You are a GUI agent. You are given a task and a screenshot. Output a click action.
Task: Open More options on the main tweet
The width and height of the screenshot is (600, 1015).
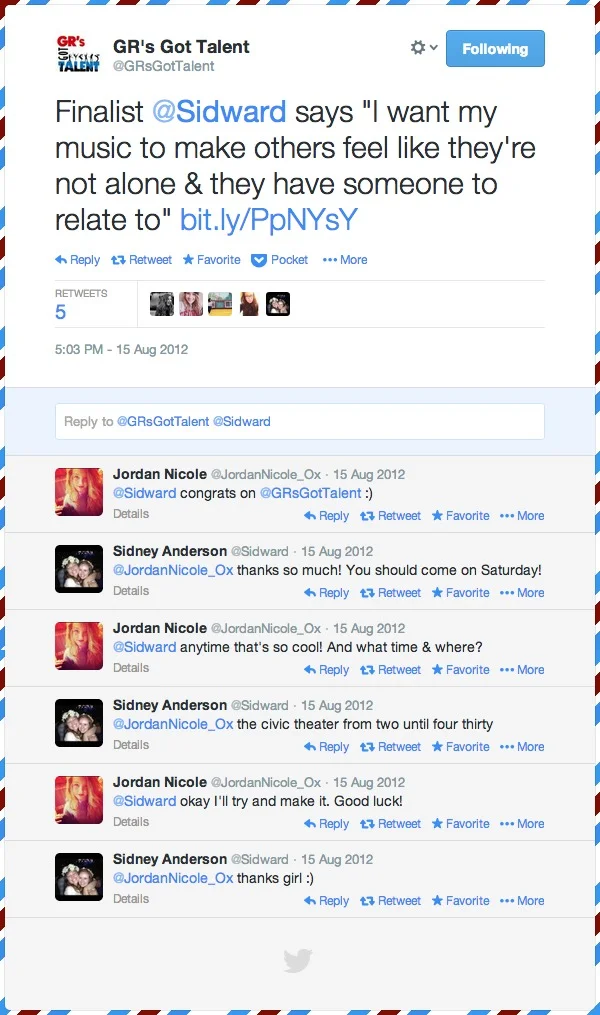[x=345, y=260]
